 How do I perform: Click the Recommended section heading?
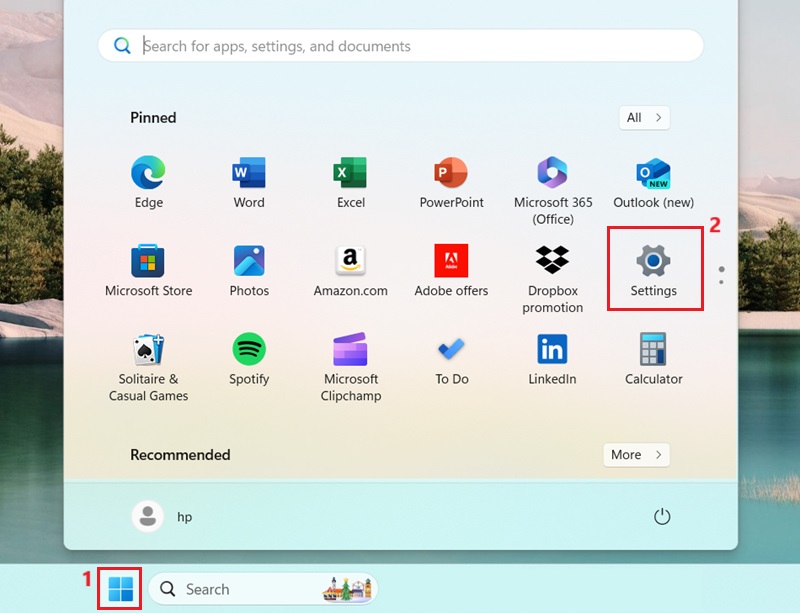(x=180, y=455)
